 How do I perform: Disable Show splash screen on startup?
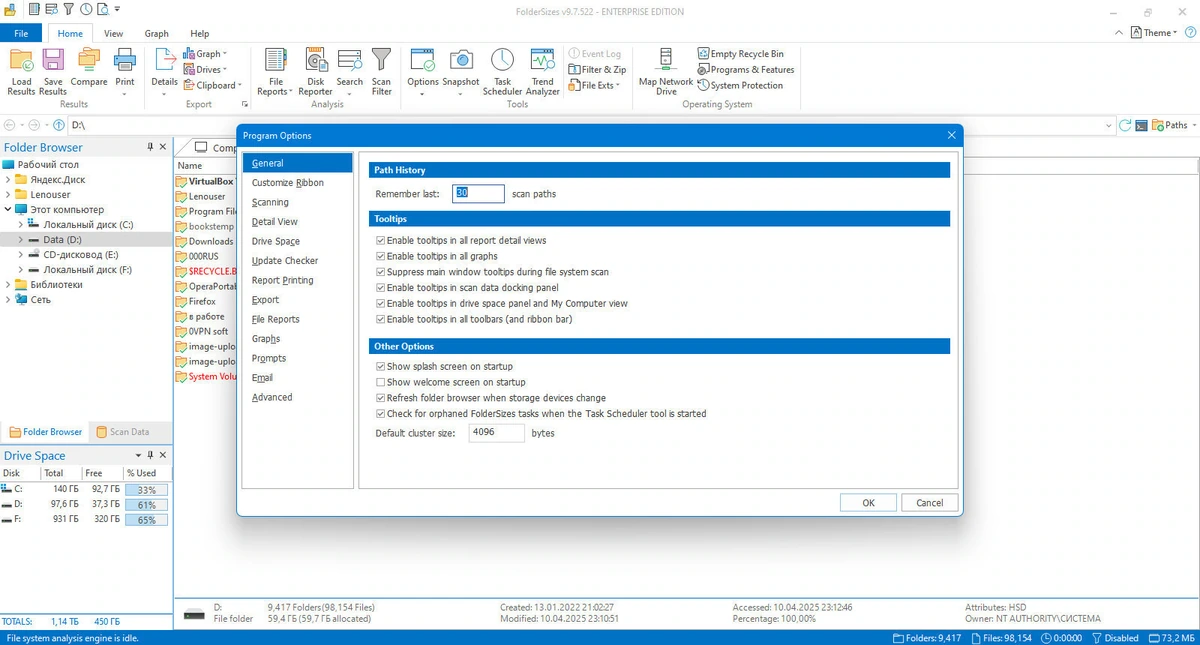click(381, 367)
